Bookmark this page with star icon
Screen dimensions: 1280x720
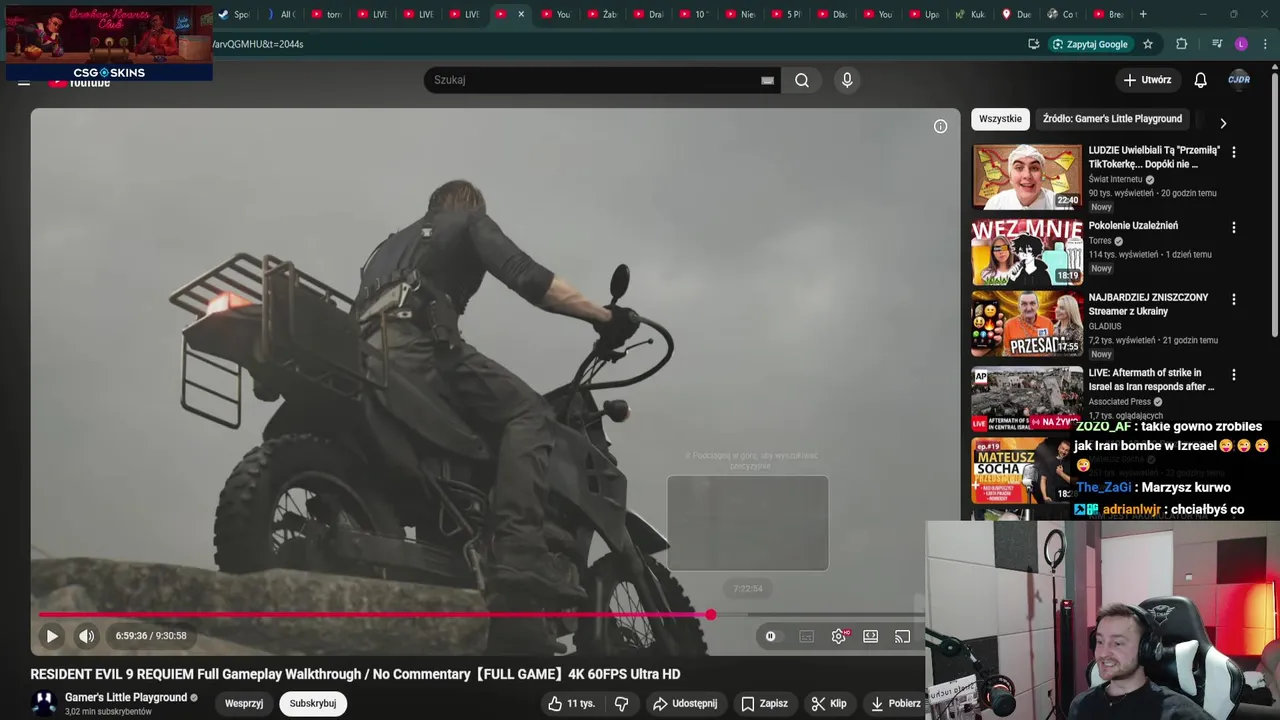pos(1148,44)
